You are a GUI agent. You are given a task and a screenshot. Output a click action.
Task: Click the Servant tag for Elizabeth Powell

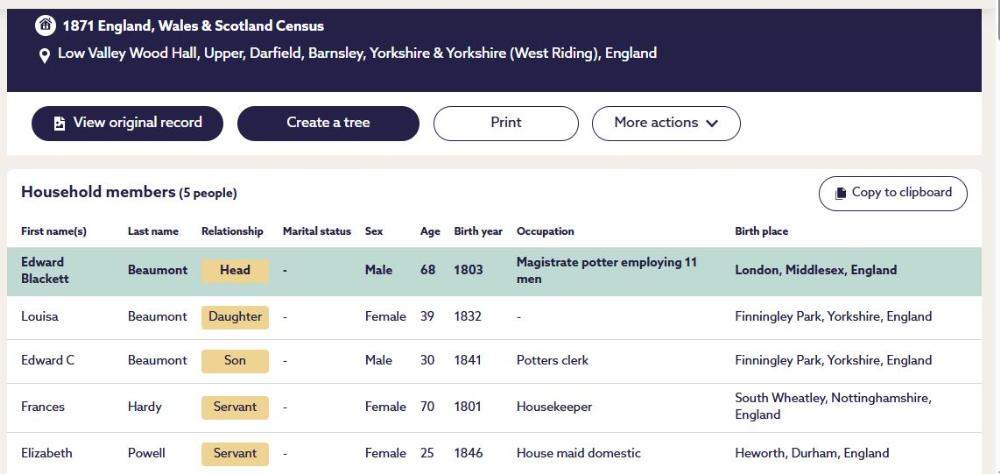point(235,453)
